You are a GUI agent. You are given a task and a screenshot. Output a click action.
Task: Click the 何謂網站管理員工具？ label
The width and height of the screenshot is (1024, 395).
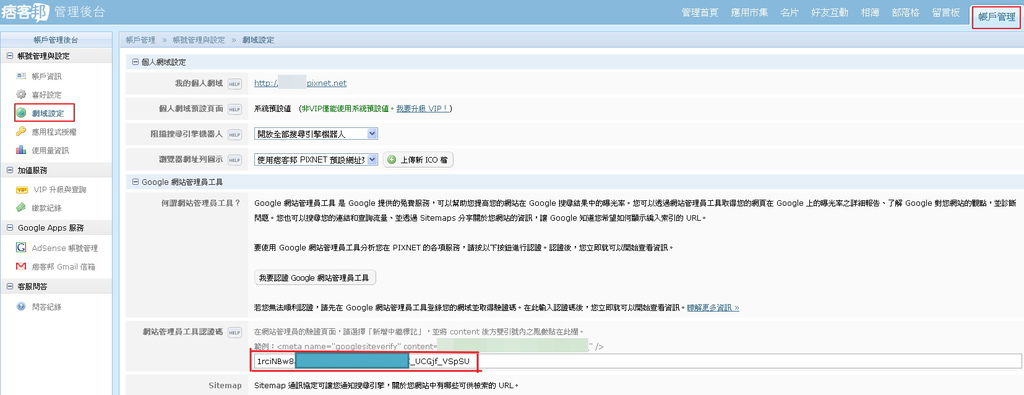click(x=201, y=204)
